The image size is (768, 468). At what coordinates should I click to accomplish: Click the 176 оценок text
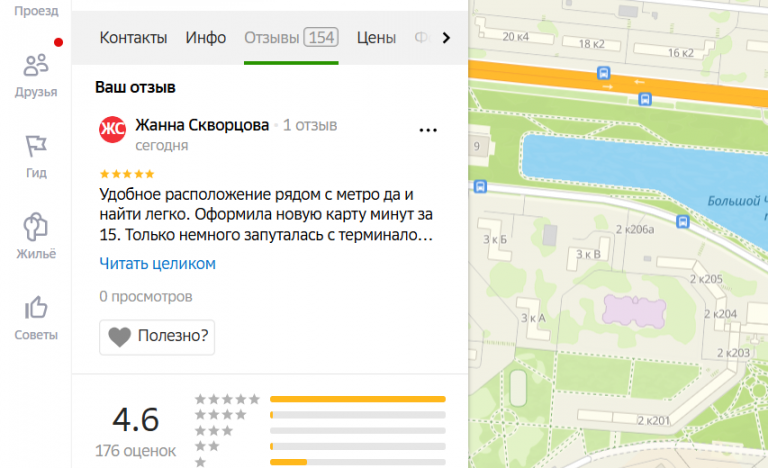click(135, 451)
